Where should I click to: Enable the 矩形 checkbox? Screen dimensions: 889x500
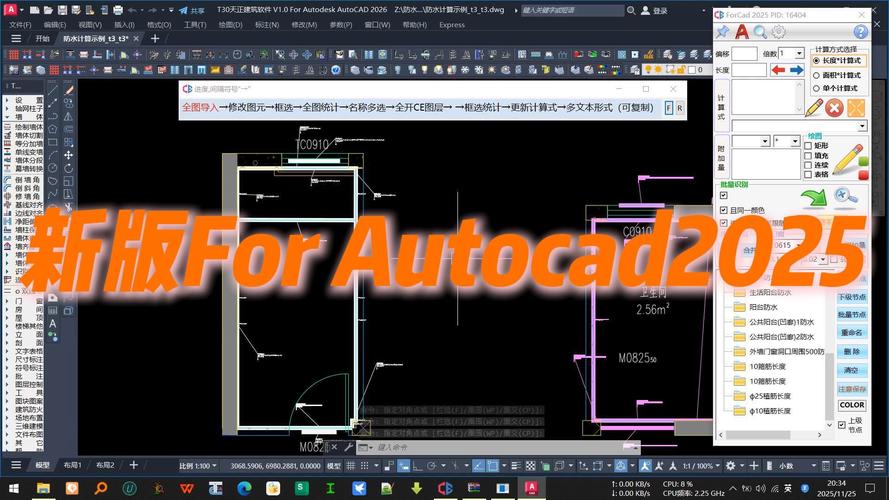[x=808, y=146]
